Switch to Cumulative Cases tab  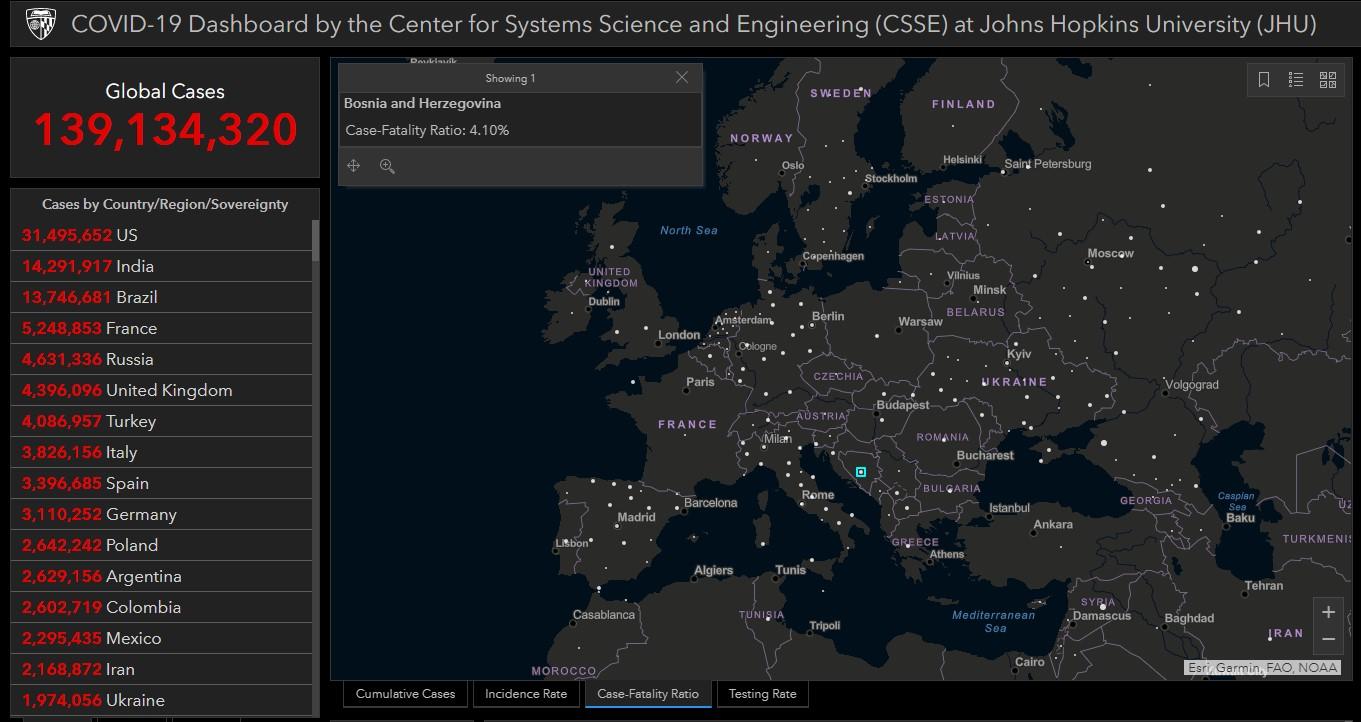(x=405, y=694)
